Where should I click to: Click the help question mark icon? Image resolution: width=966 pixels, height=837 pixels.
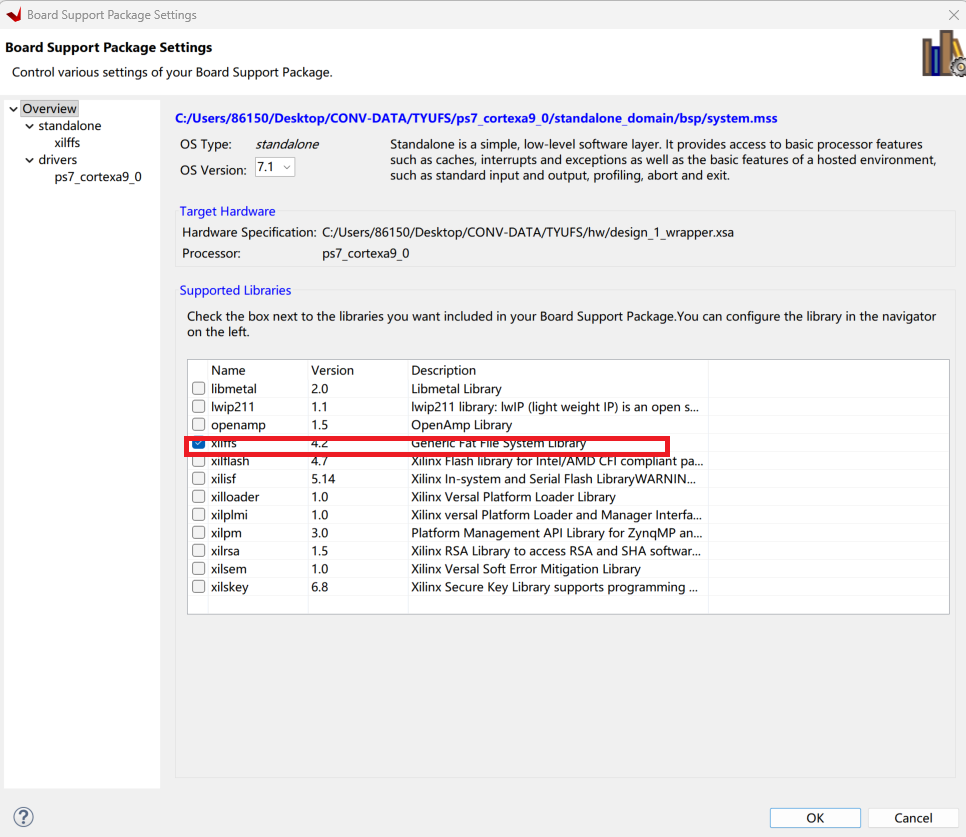click(x=23, y=817)
